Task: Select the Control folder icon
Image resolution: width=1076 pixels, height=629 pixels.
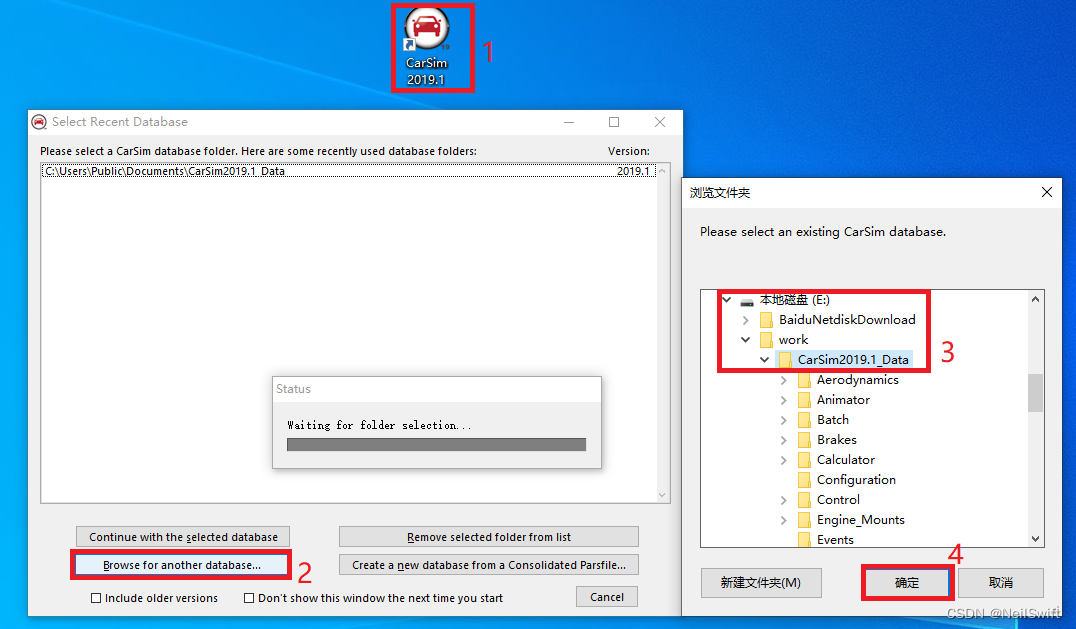Action: [804, 500]
